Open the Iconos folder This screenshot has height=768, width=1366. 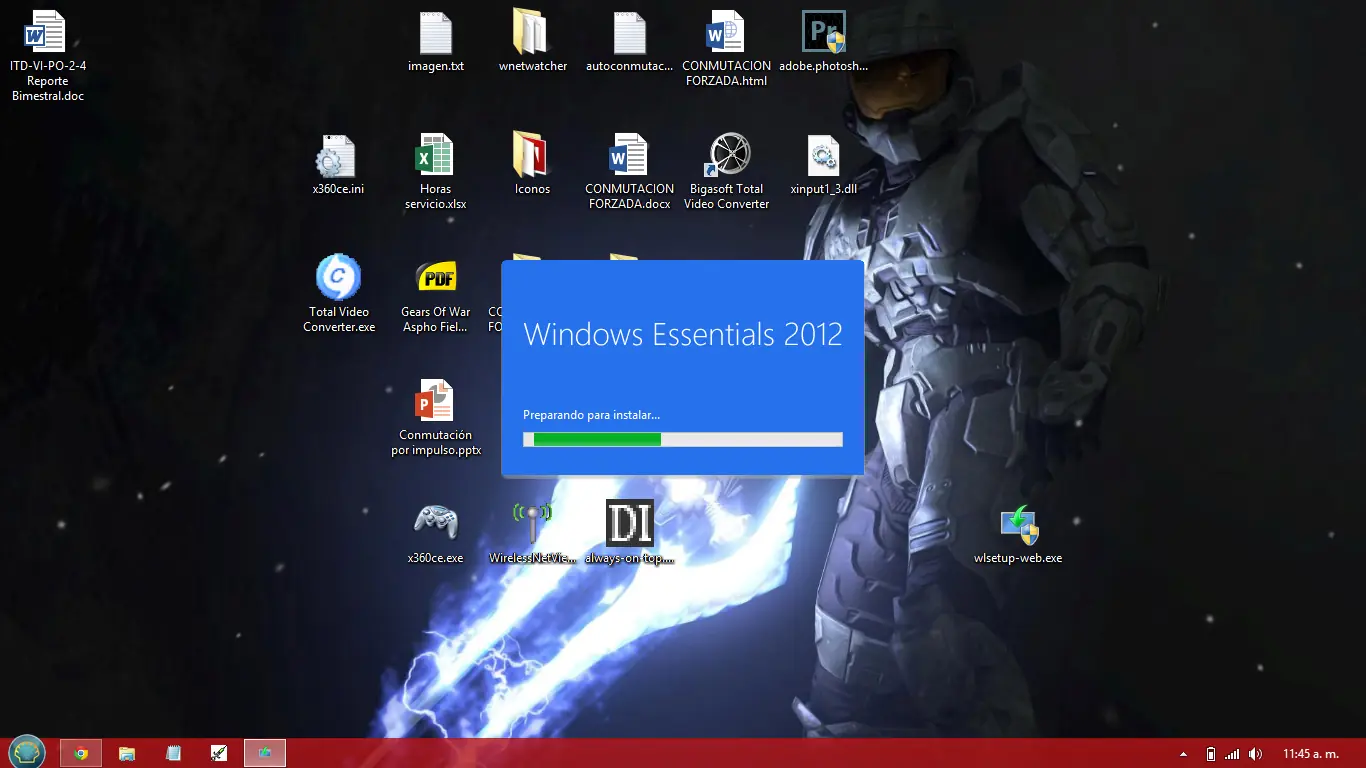tap(532, 165)
